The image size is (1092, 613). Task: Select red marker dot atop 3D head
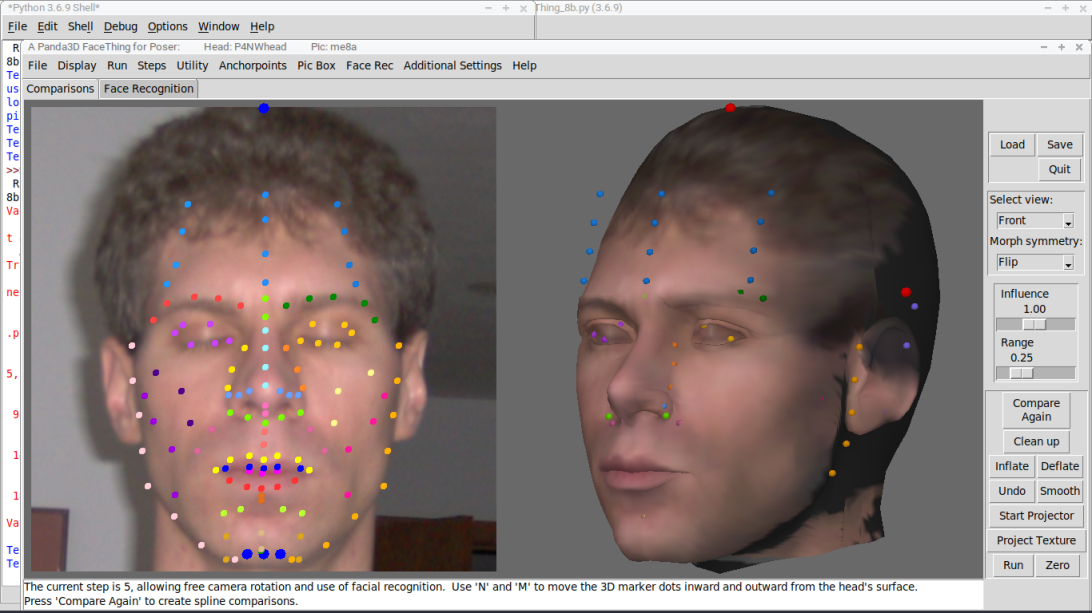[730, 107]
